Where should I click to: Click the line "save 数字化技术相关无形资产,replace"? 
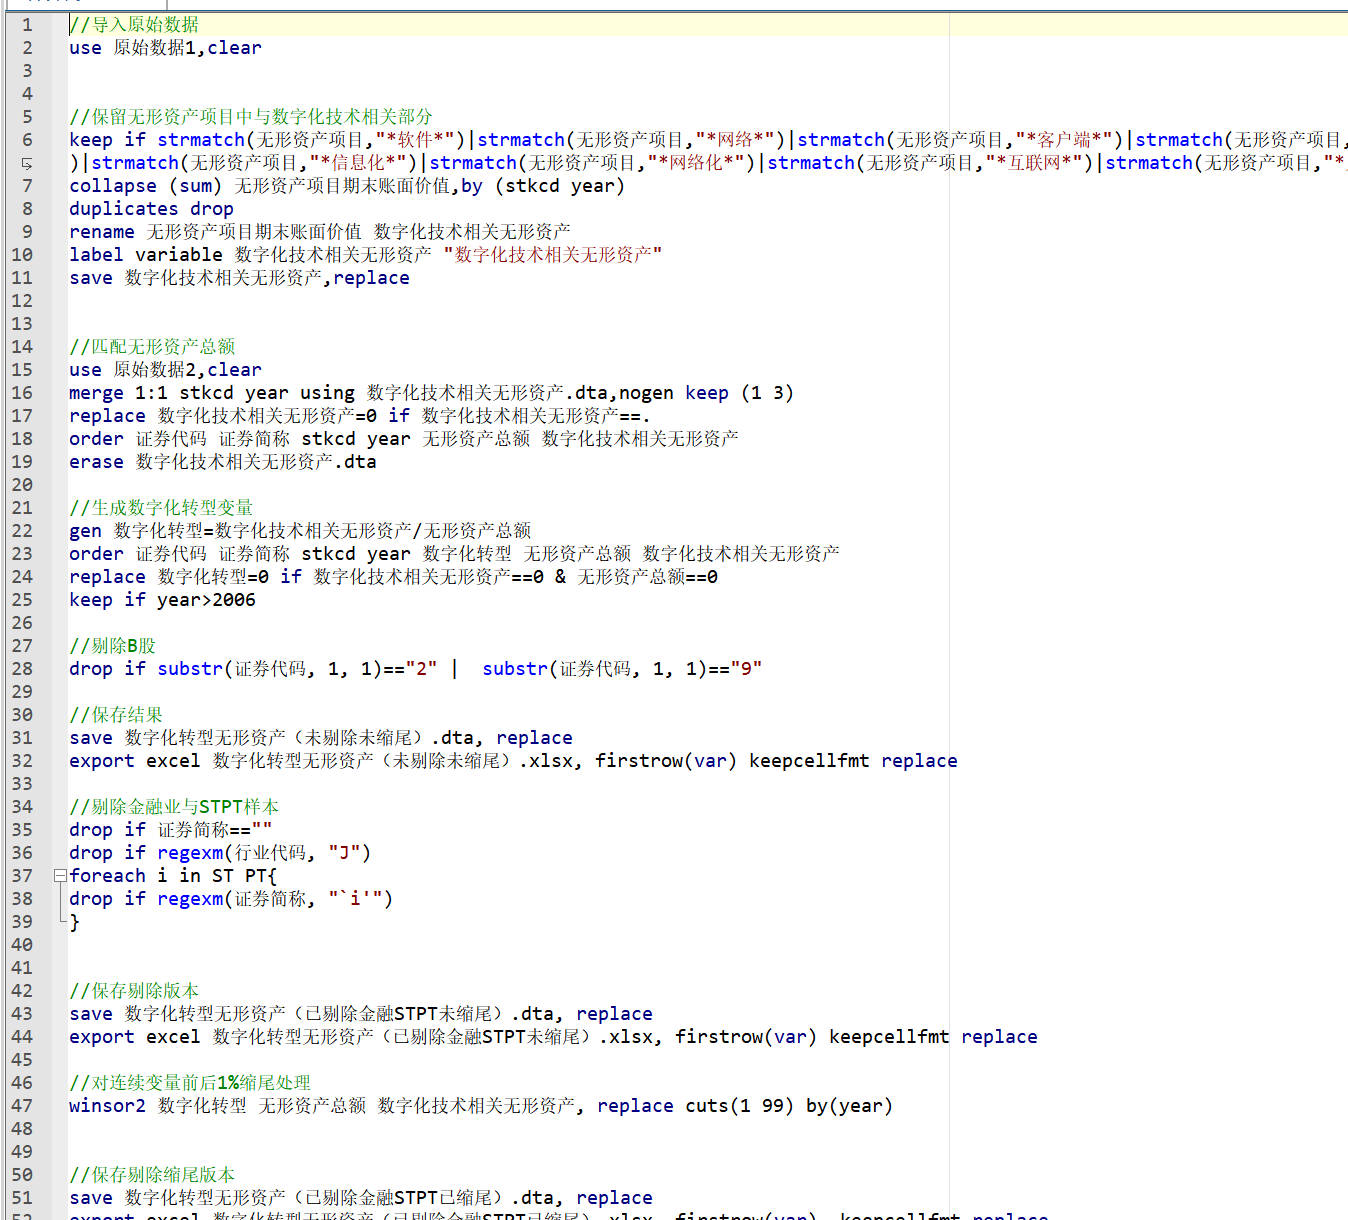pos(239,277)
